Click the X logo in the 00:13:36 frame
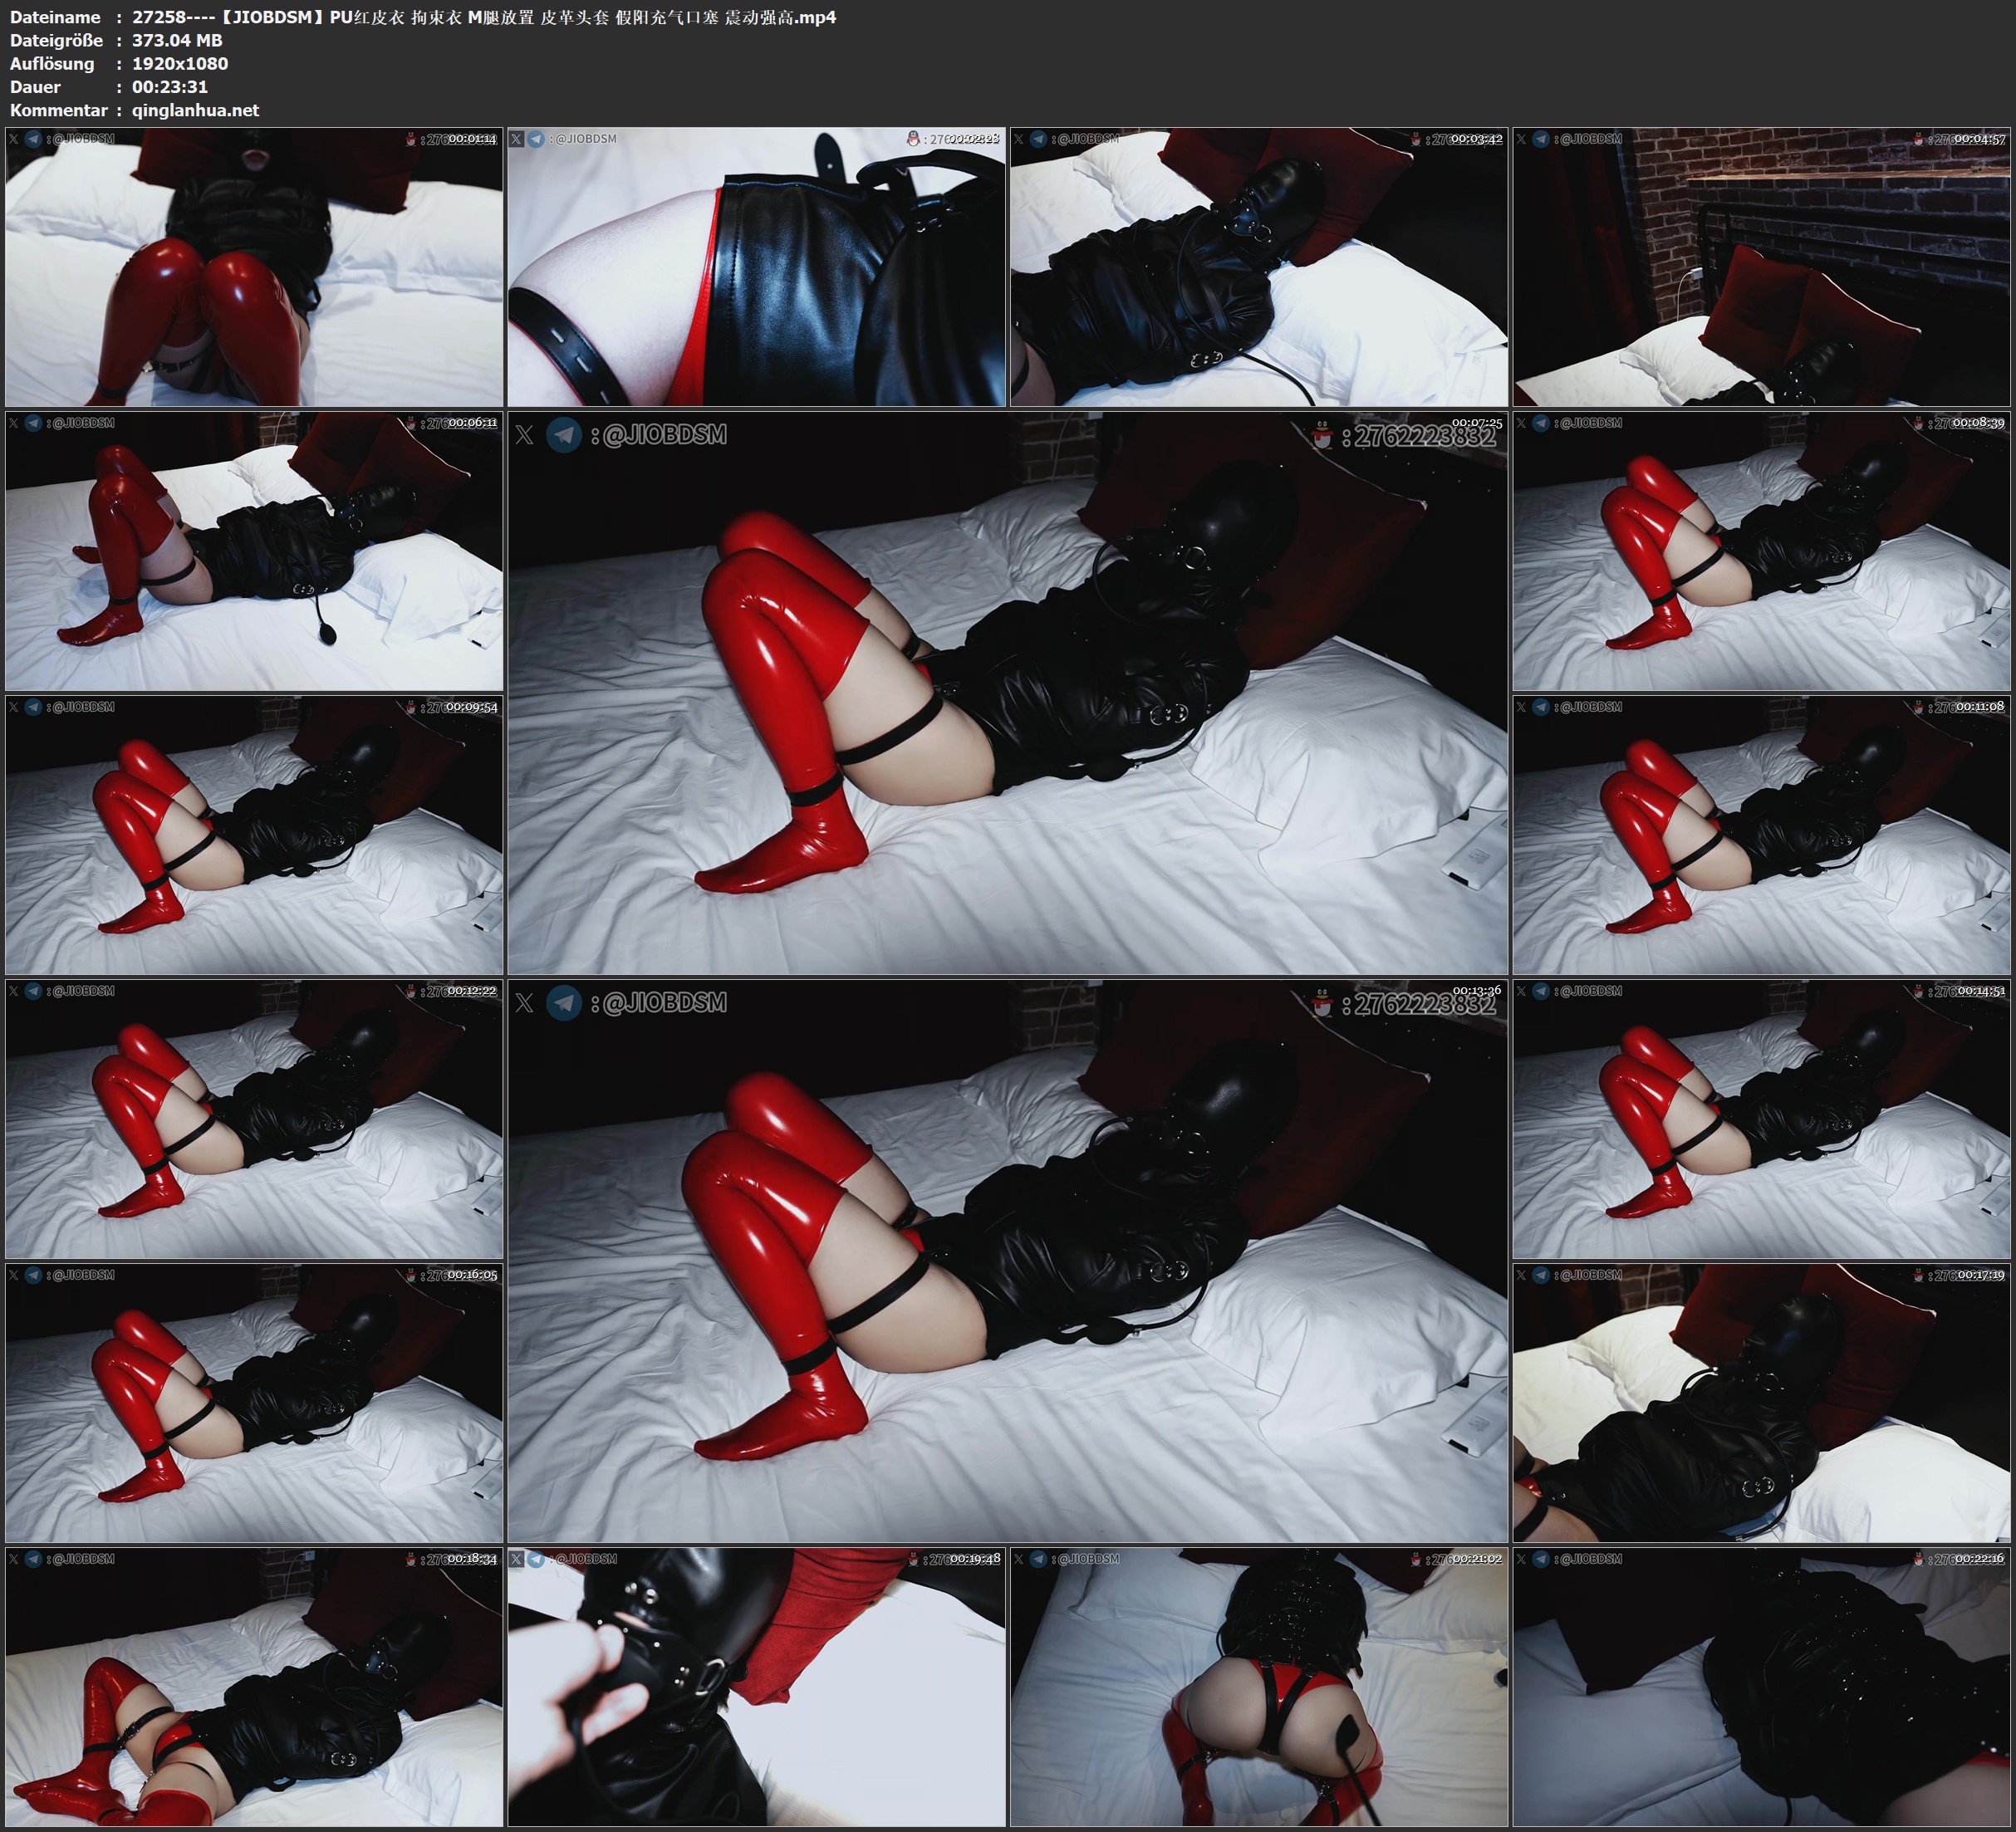2016x1832 pixels. click(524, 1003)
